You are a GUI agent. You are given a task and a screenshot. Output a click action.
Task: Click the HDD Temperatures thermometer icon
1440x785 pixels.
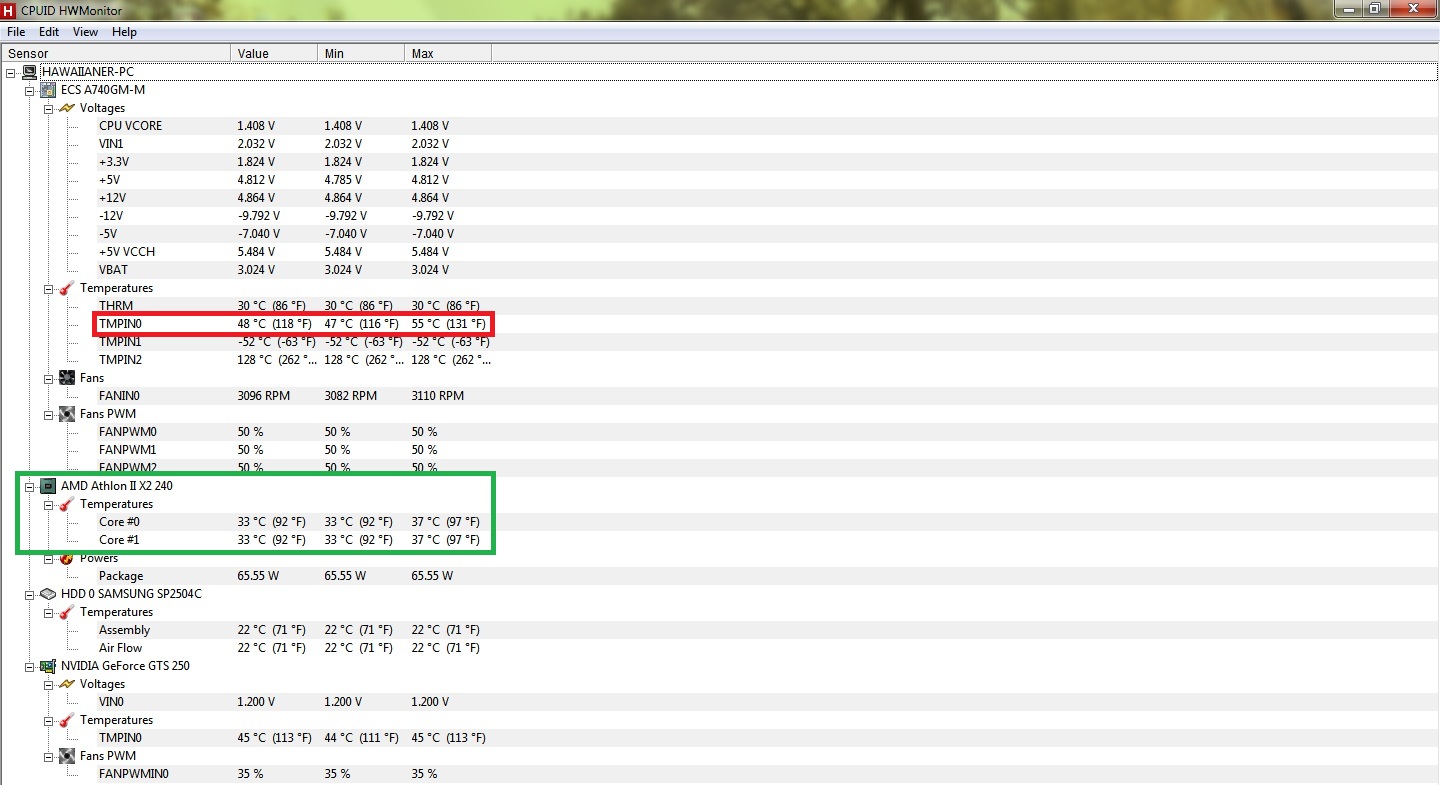[67, 612]
